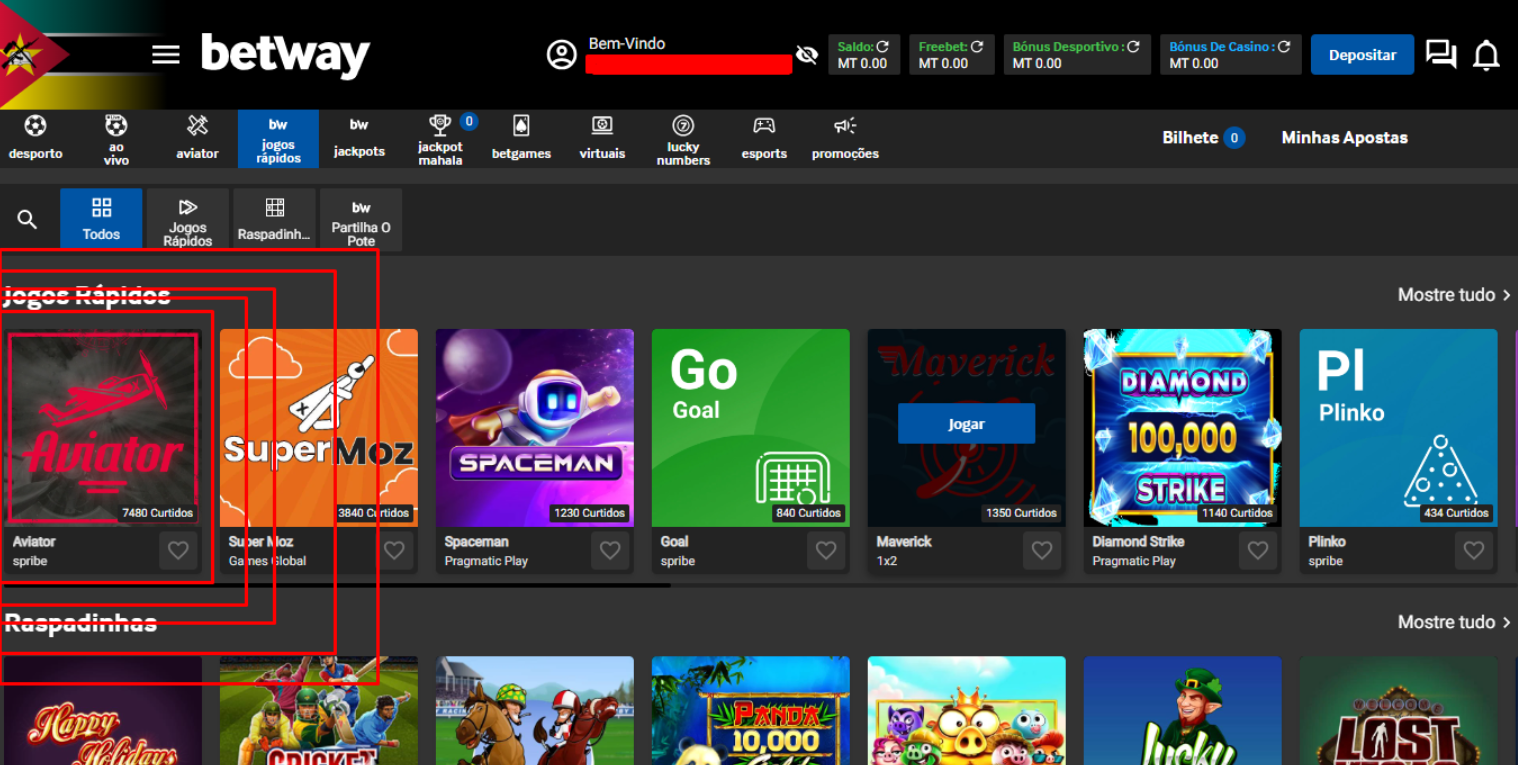The height and width of the screenshot is (765, 1518).
Task: Open the user account profile icon
Action: point(562,54)
